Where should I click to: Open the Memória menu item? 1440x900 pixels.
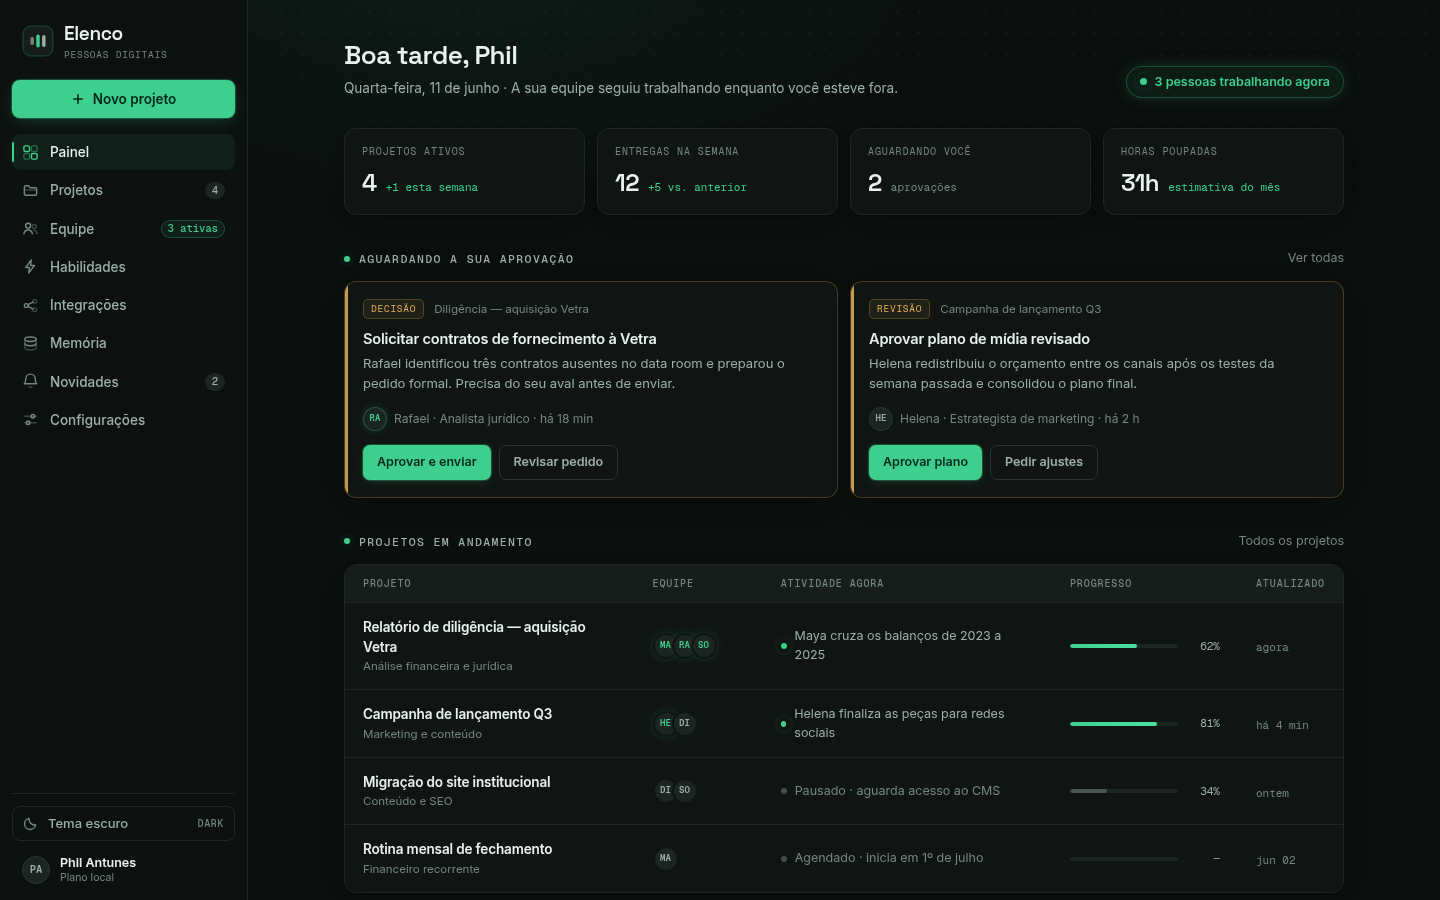pyautogui.click(x=123, y=343)
